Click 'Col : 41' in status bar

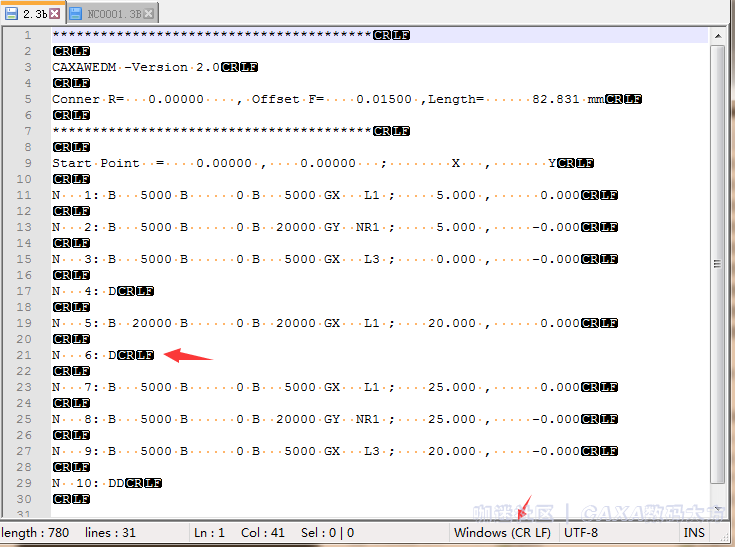[x=262, y=532]
